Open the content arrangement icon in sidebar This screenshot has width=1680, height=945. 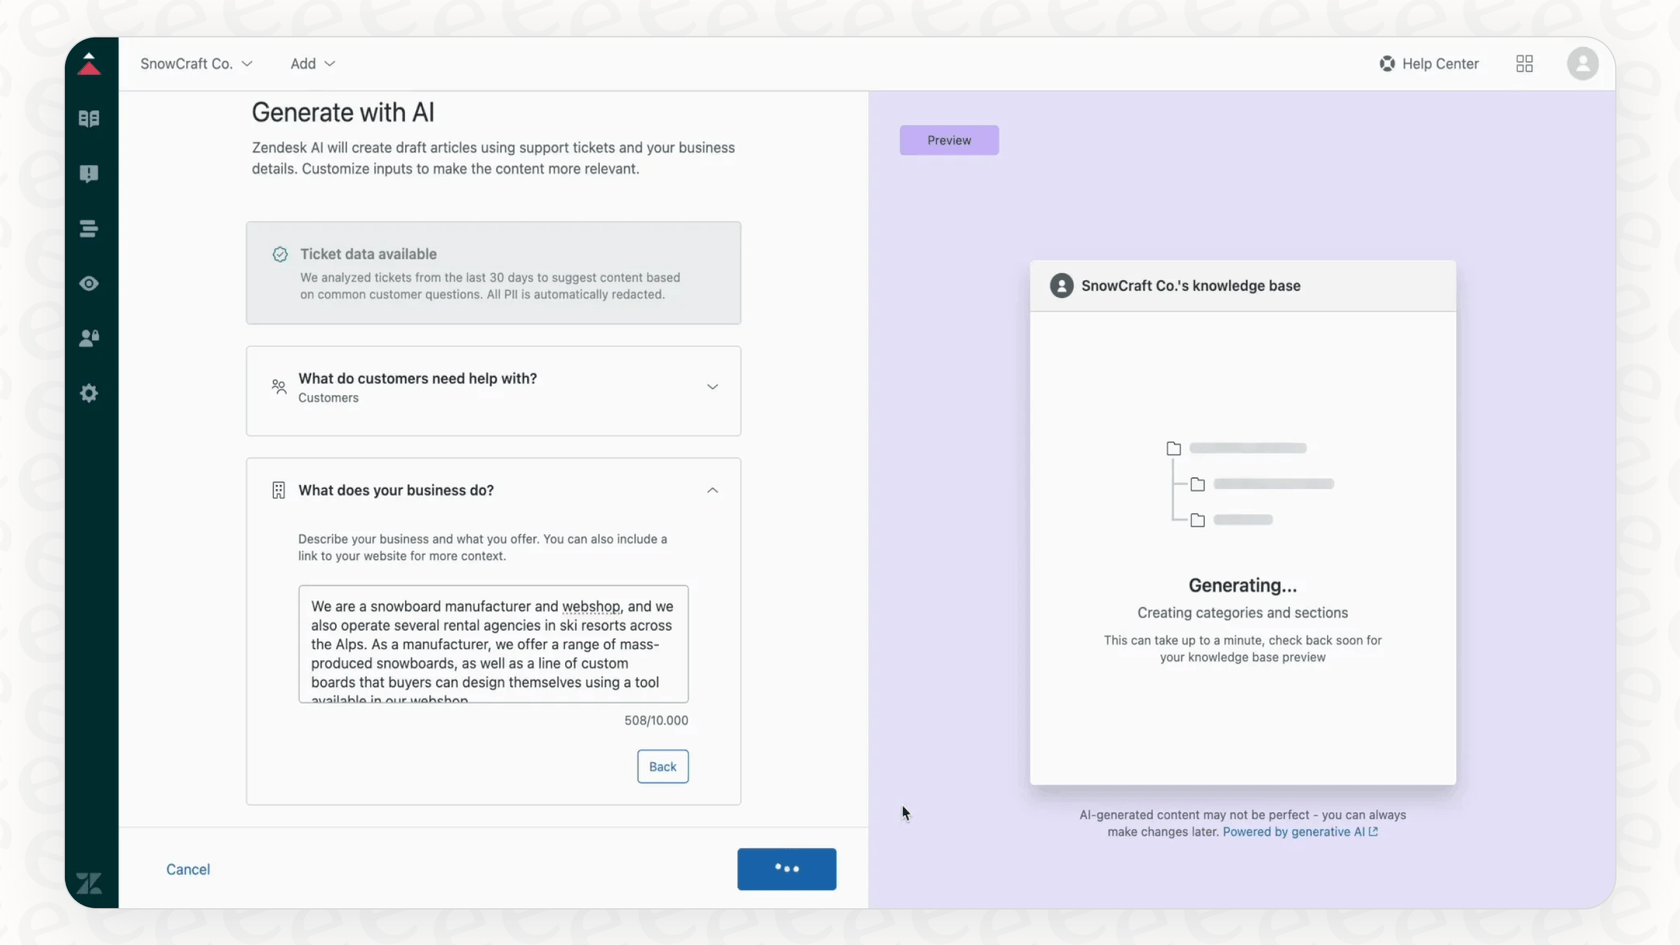pos(89,228)
